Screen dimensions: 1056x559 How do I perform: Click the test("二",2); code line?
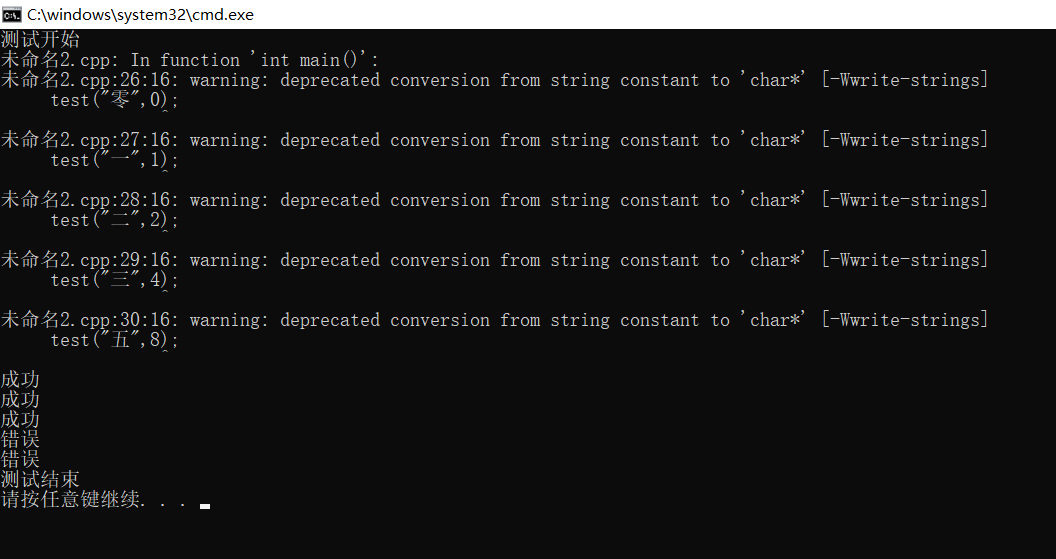[x=114, y=220]
